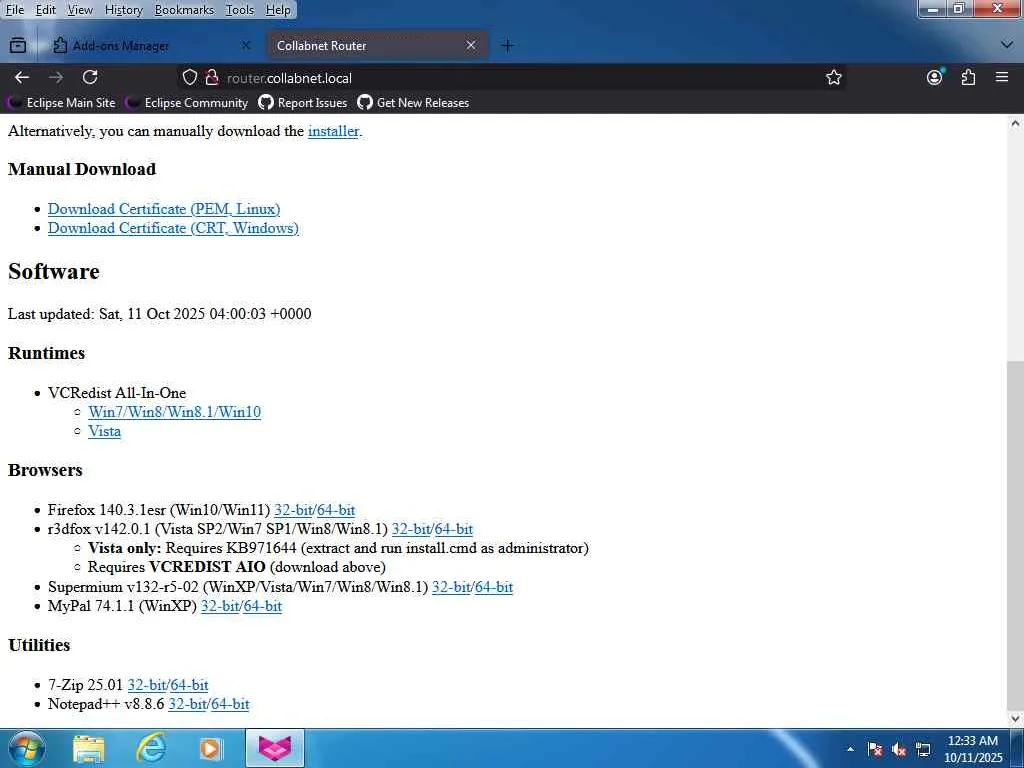Download Supermium v132 32-bit
The height and width of the screenshot is (768, 1024).
point(451,587)
